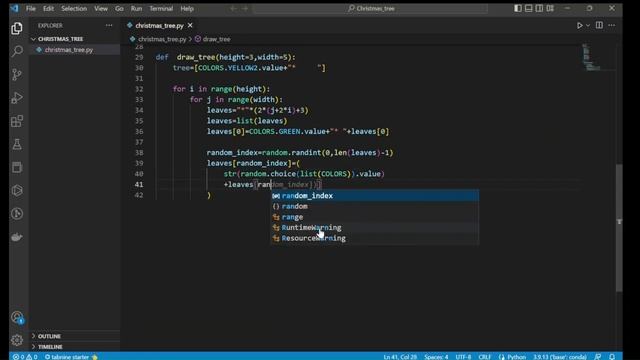This screenshot has height=360, width=640.
Task: Click line number 38 in the gutter
Action: 139,153
